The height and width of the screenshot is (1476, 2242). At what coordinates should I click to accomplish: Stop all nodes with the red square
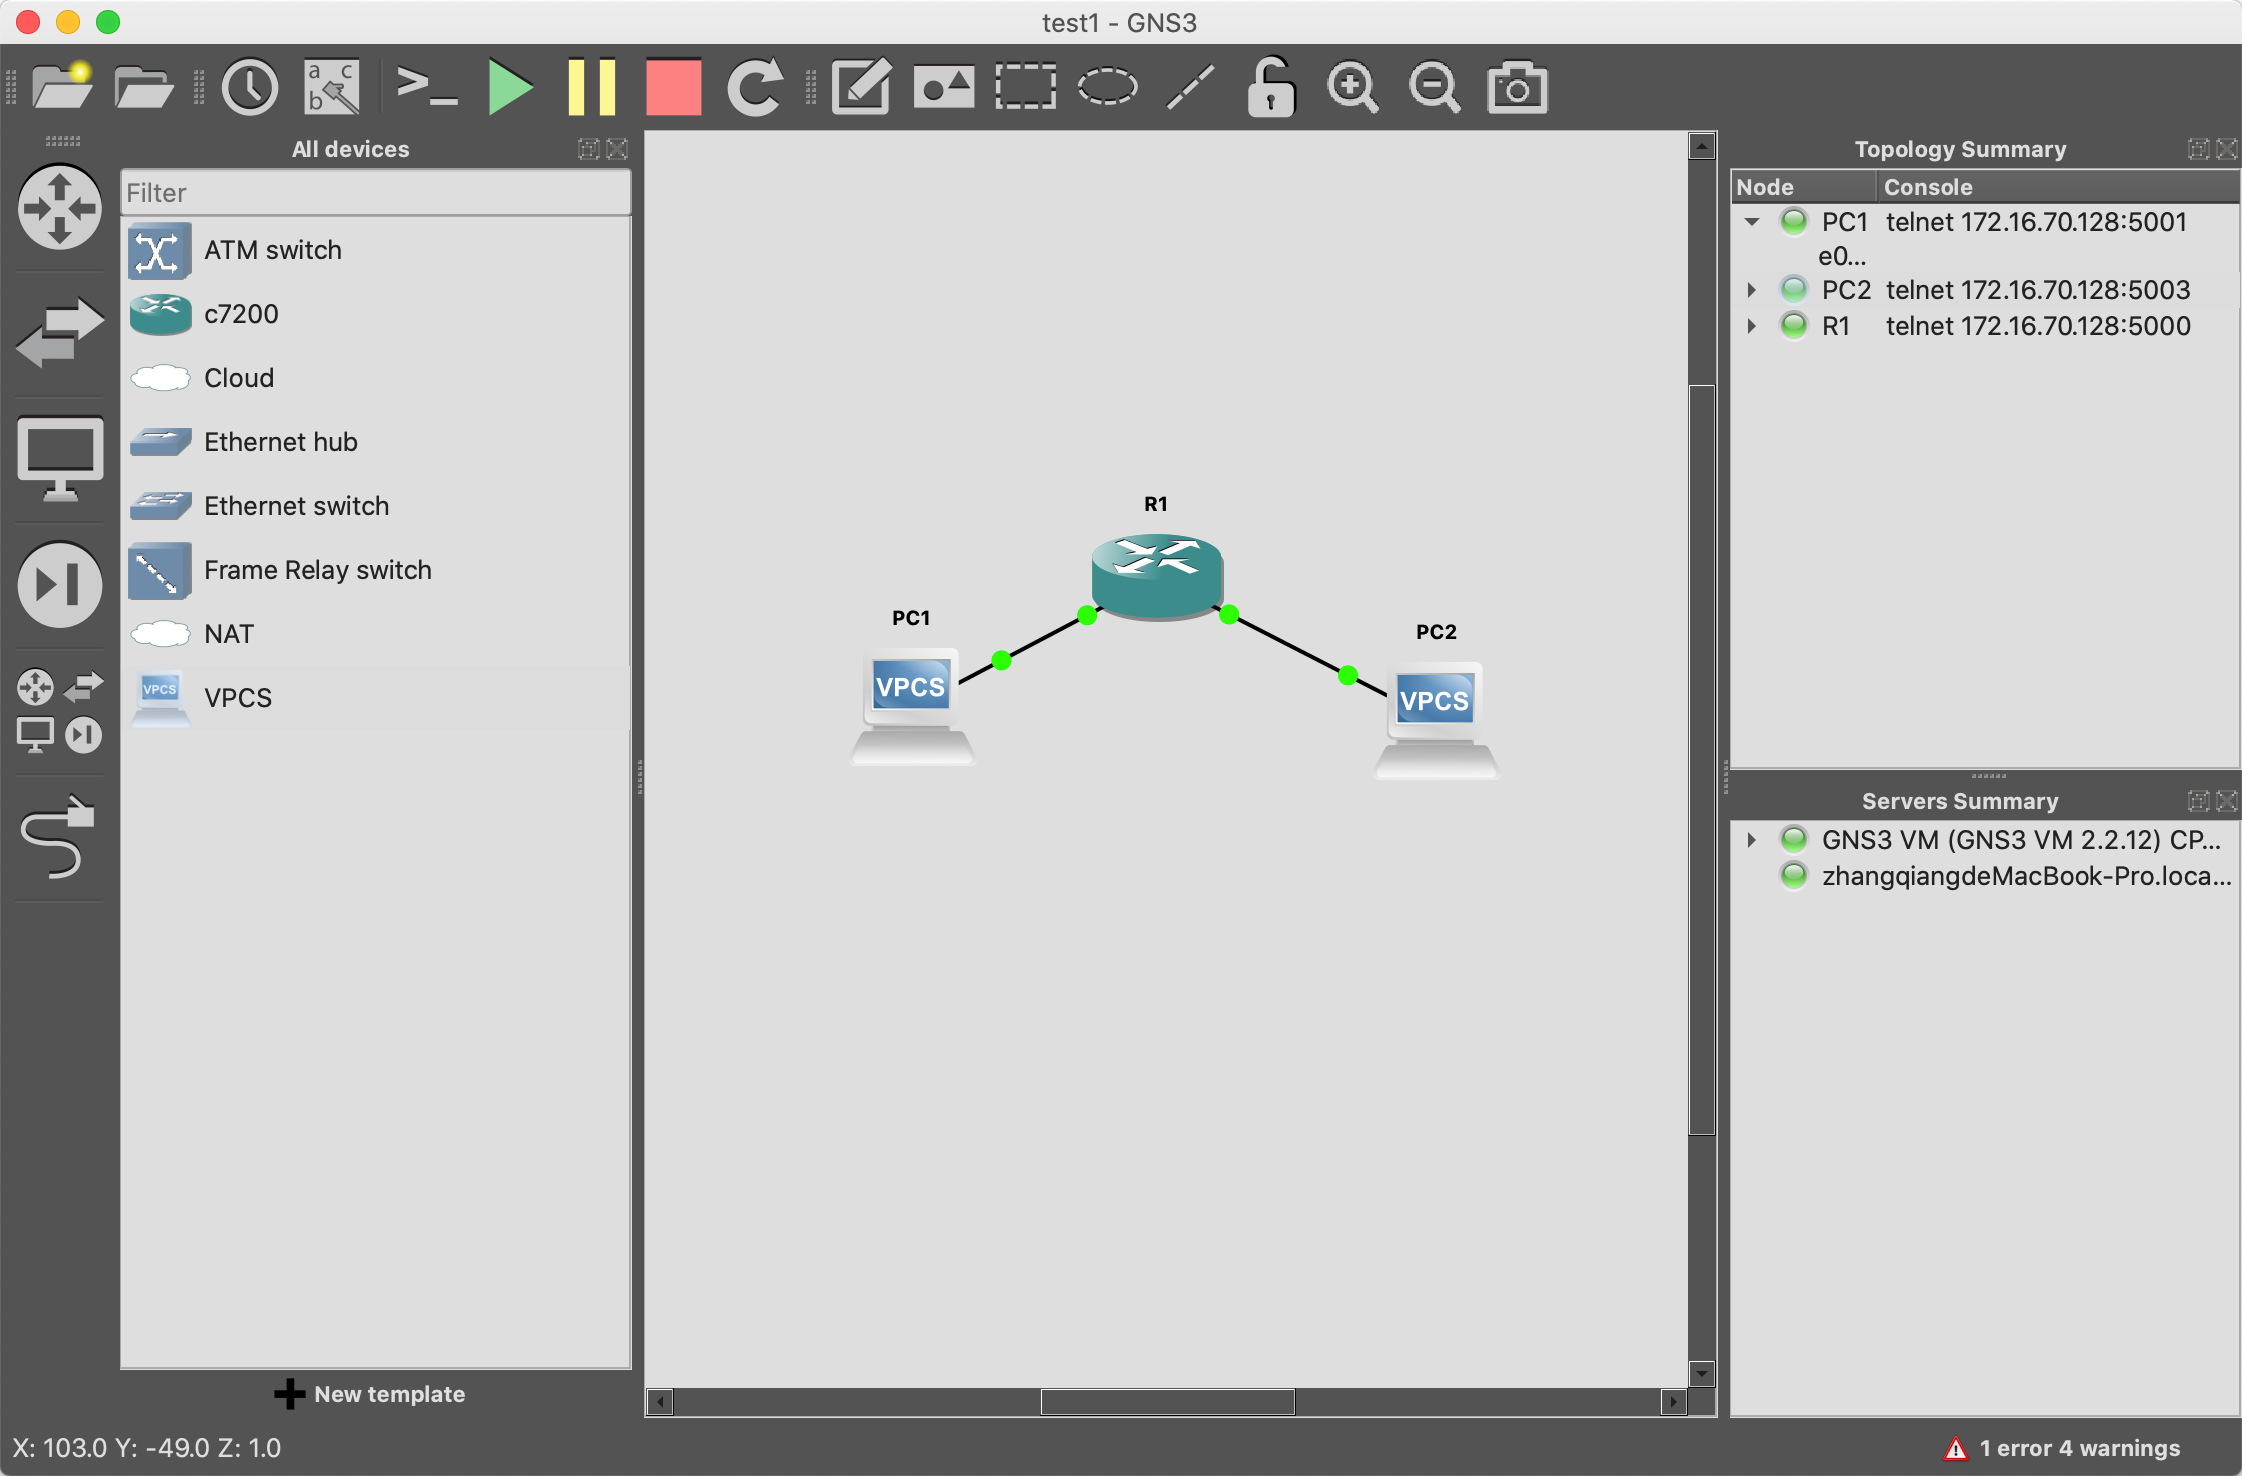point(673,88)
